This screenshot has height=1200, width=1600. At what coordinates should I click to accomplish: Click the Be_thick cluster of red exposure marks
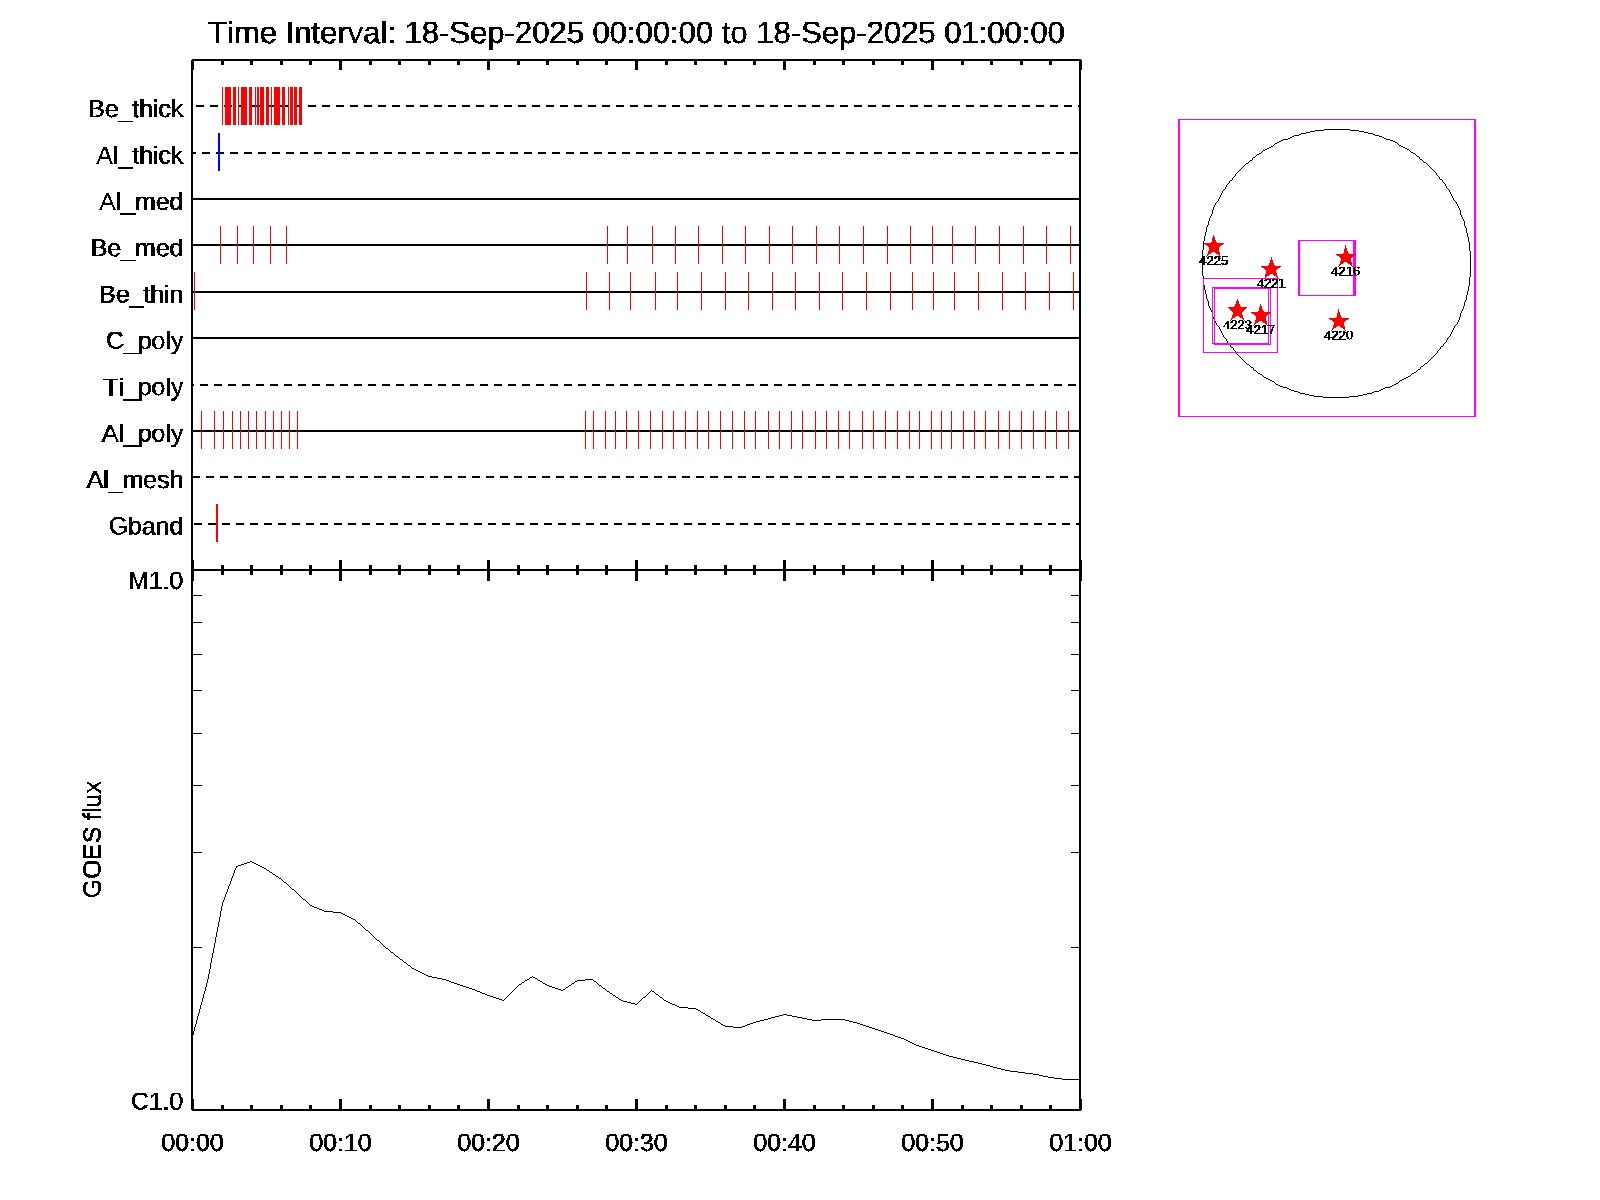(261, 106)
